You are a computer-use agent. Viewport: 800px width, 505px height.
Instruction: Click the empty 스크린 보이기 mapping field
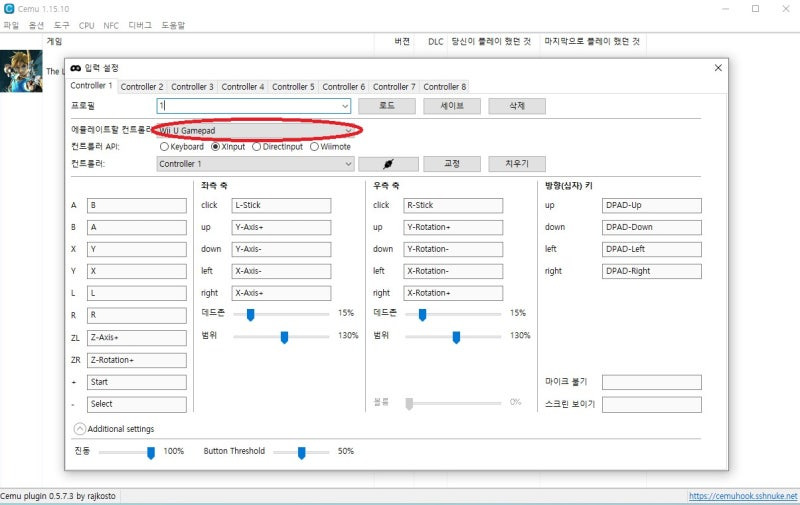pos(652,405)
